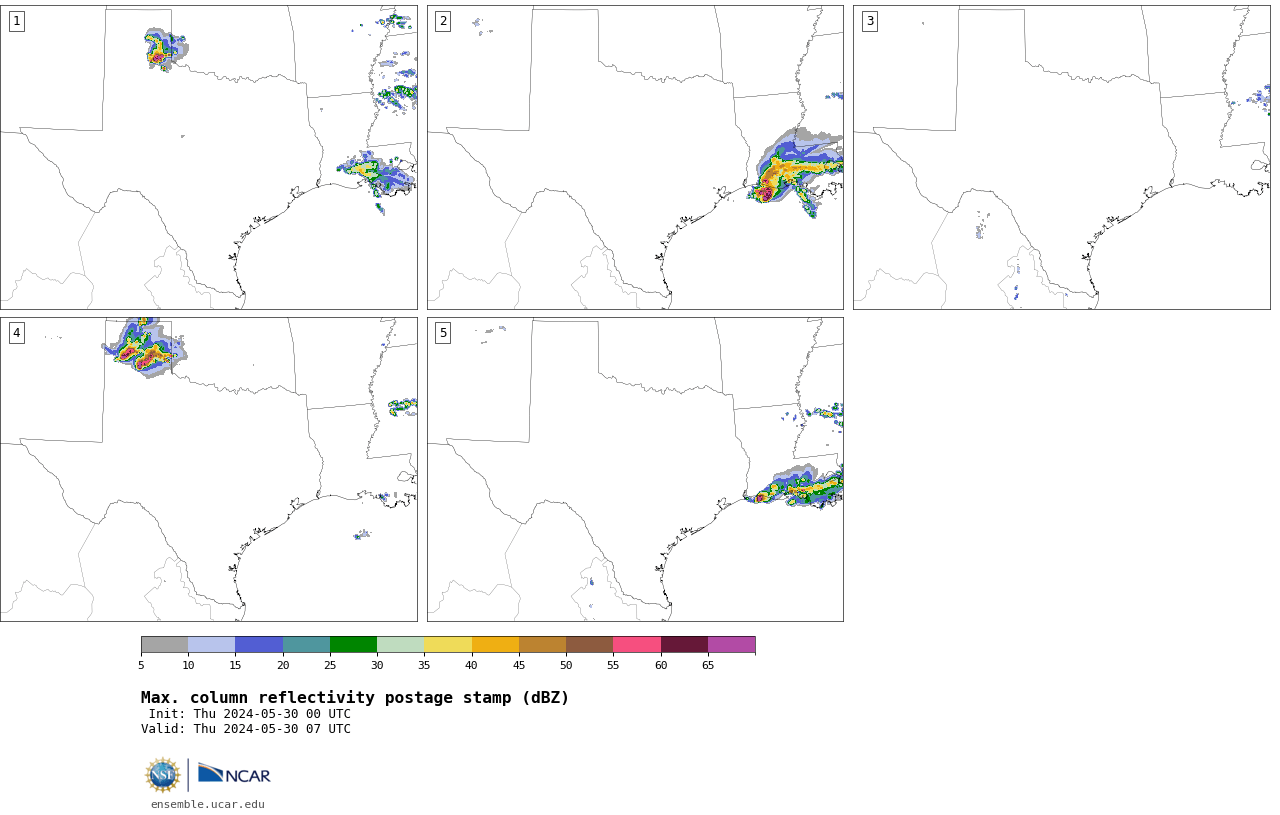The image size is (1280, 815).
Task: Click the dark green 25-30 dBZ swatch
Action: pos(353,644)
